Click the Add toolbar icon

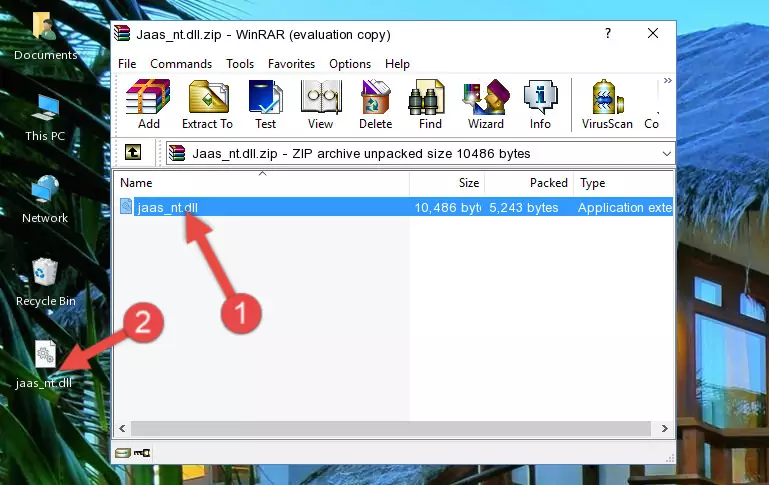[x=148, y=104]
